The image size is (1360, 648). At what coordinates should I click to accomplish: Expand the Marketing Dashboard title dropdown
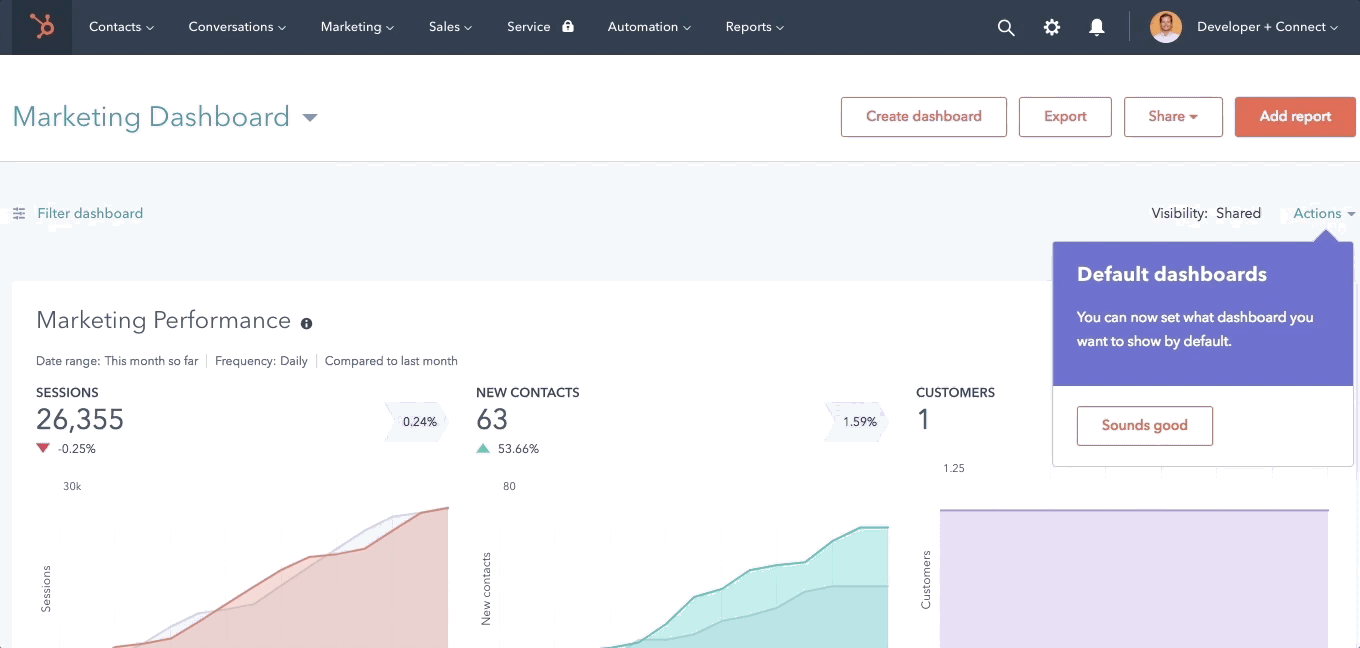pos(310,118)
